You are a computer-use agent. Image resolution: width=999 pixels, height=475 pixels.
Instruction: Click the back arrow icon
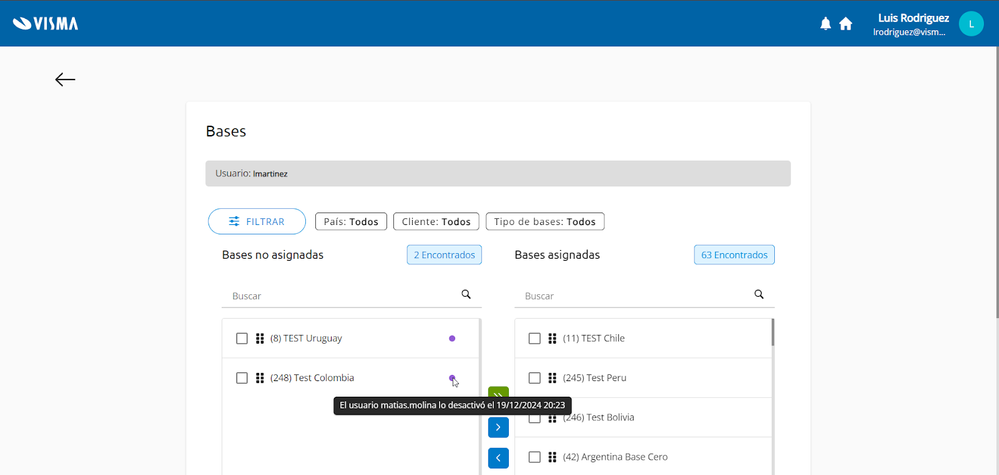click(x=65, y=80)
